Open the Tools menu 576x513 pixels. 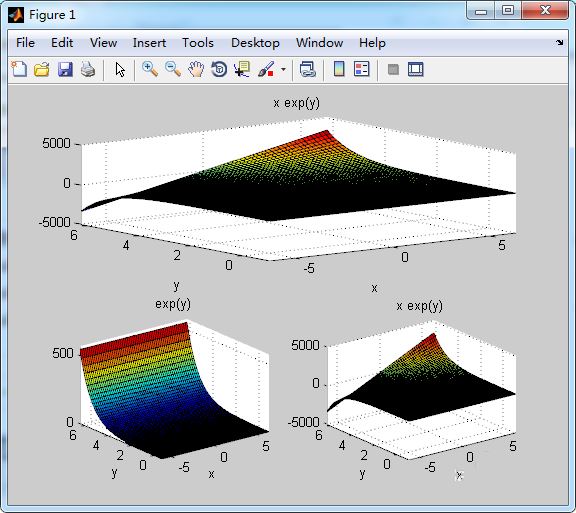tap(198, 43)
